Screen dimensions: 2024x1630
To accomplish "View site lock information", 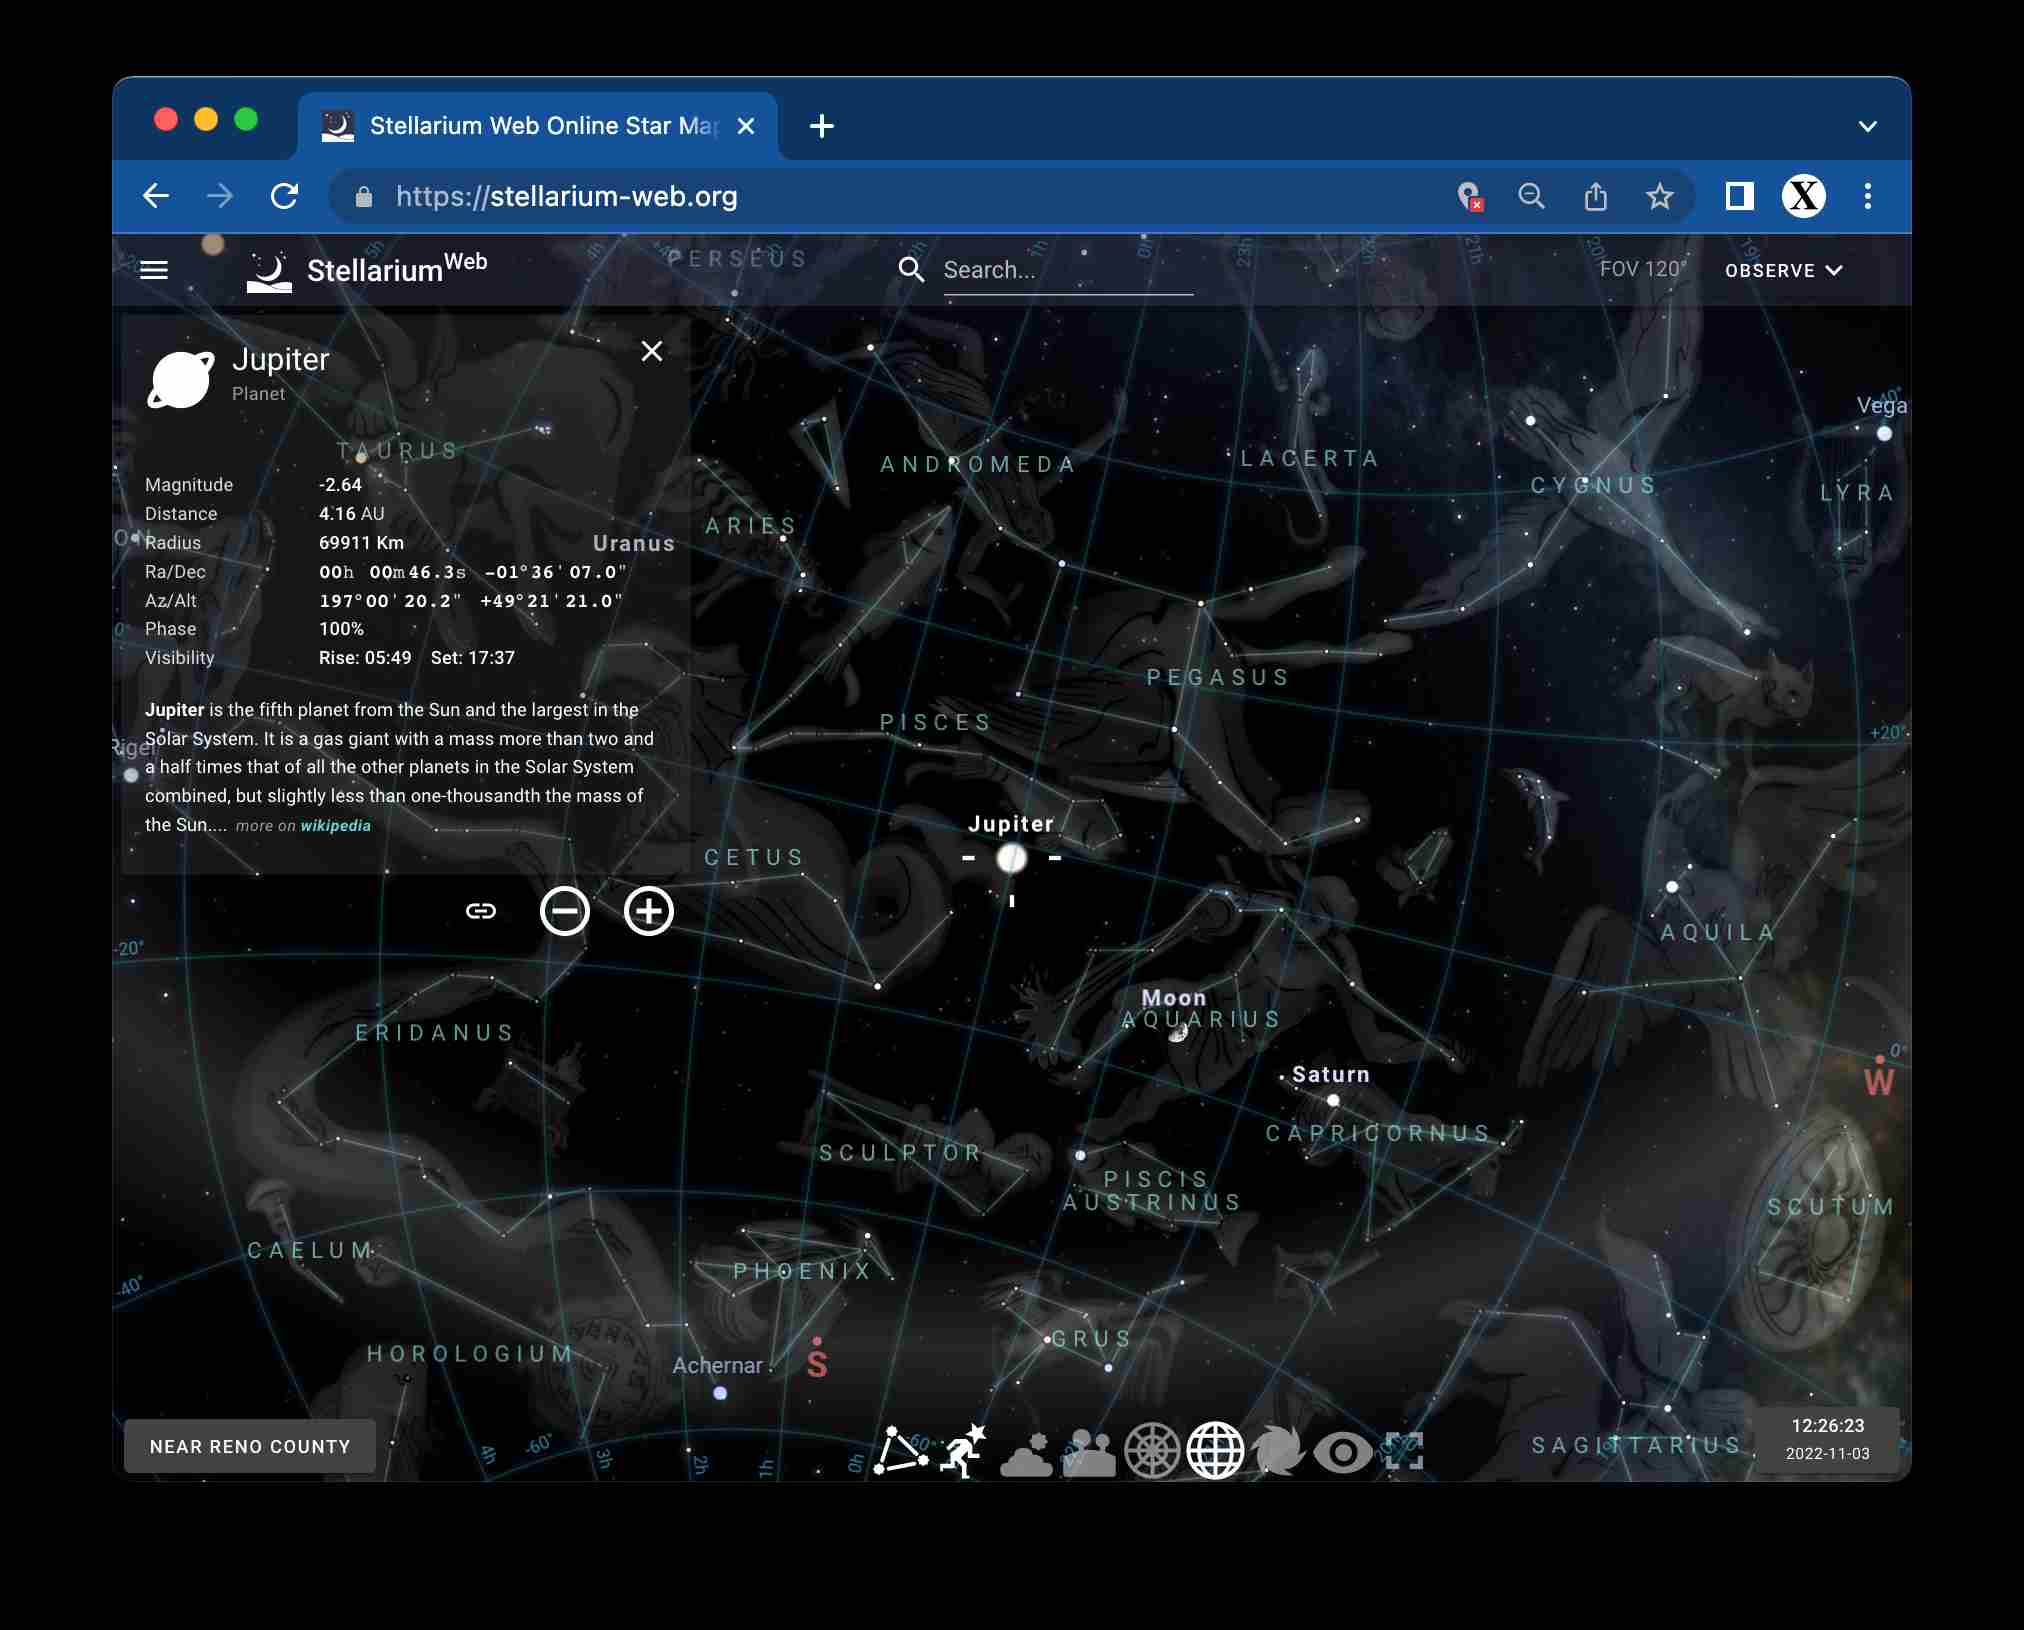I will (364, 197).
